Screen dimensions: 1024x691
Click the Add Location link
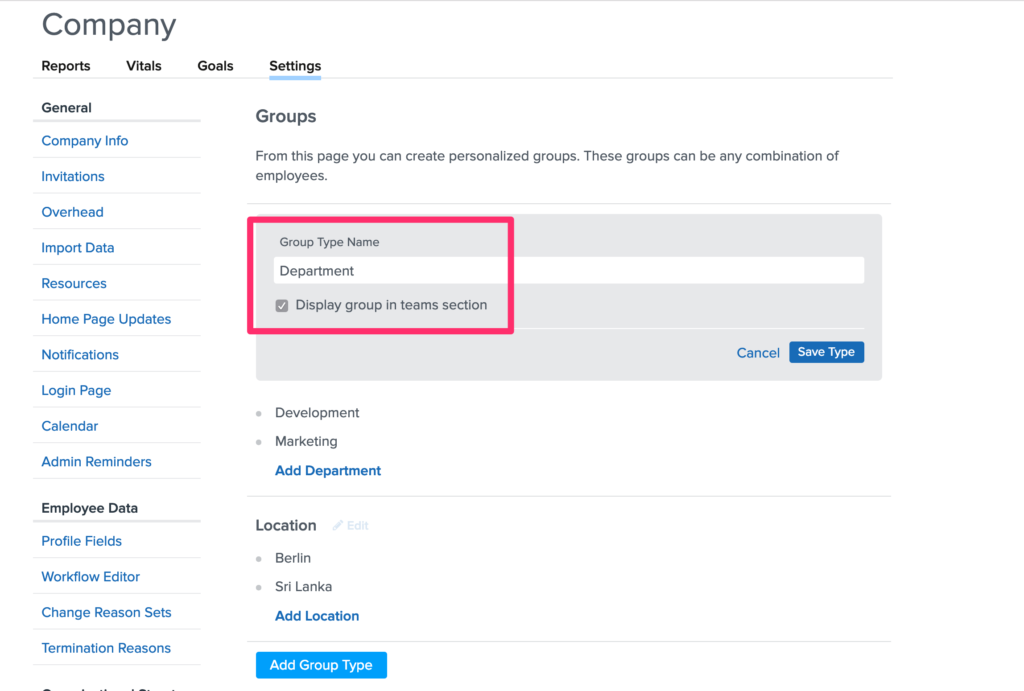317,616
